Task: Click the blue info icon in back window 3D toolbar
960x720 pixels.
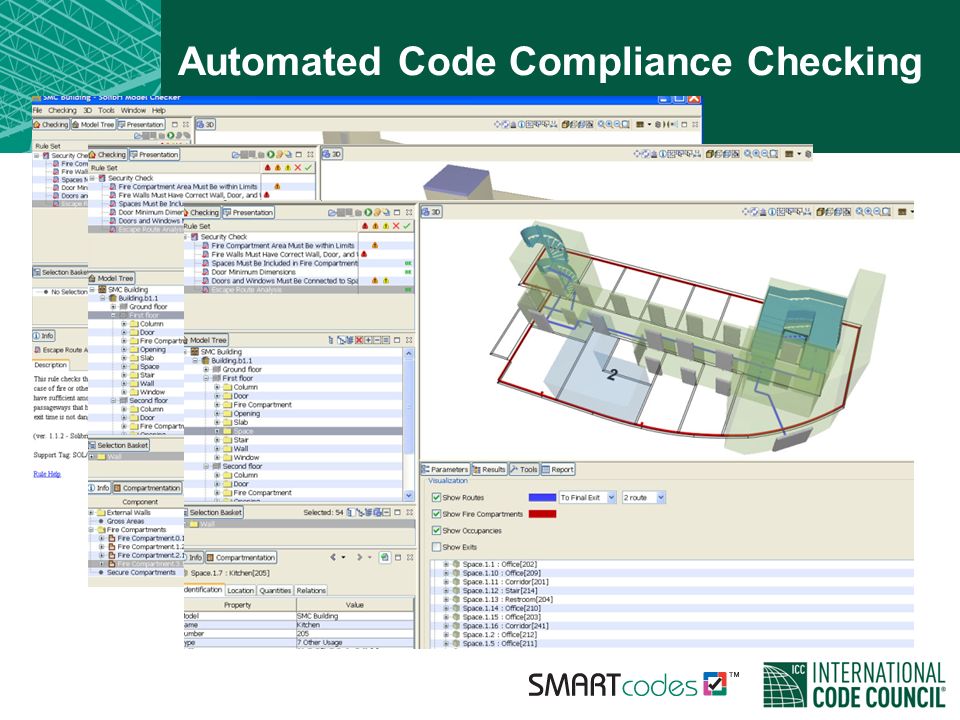Action: tap(521, 124)
